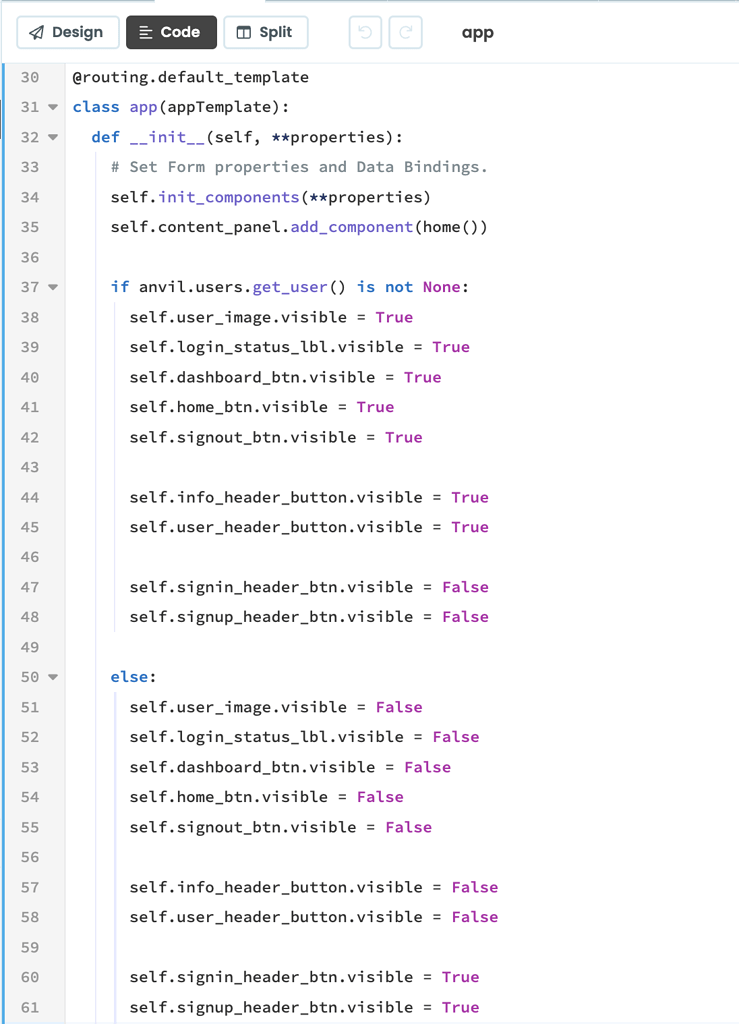
Task: Click the two-column Split icon
Action: click(x=244, y=33)
